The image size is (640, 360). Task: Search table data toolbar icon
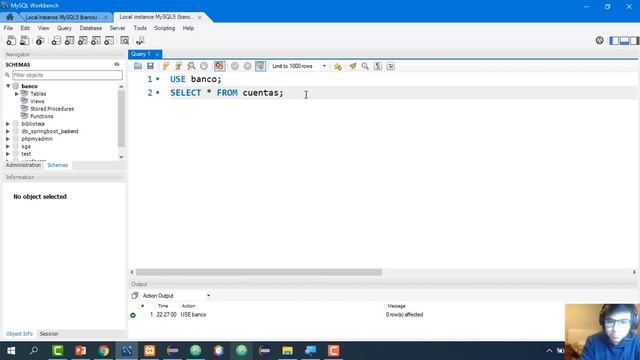click(124, 40)
